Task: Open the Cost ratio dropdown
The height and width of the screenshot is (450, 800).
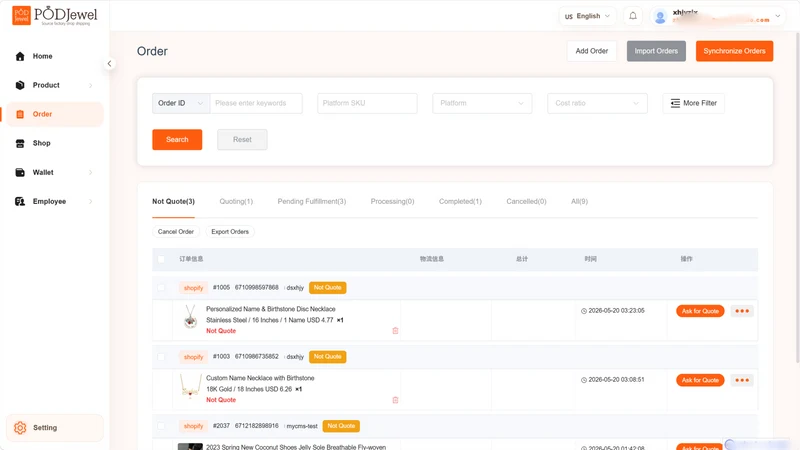Action: point(597,103)
